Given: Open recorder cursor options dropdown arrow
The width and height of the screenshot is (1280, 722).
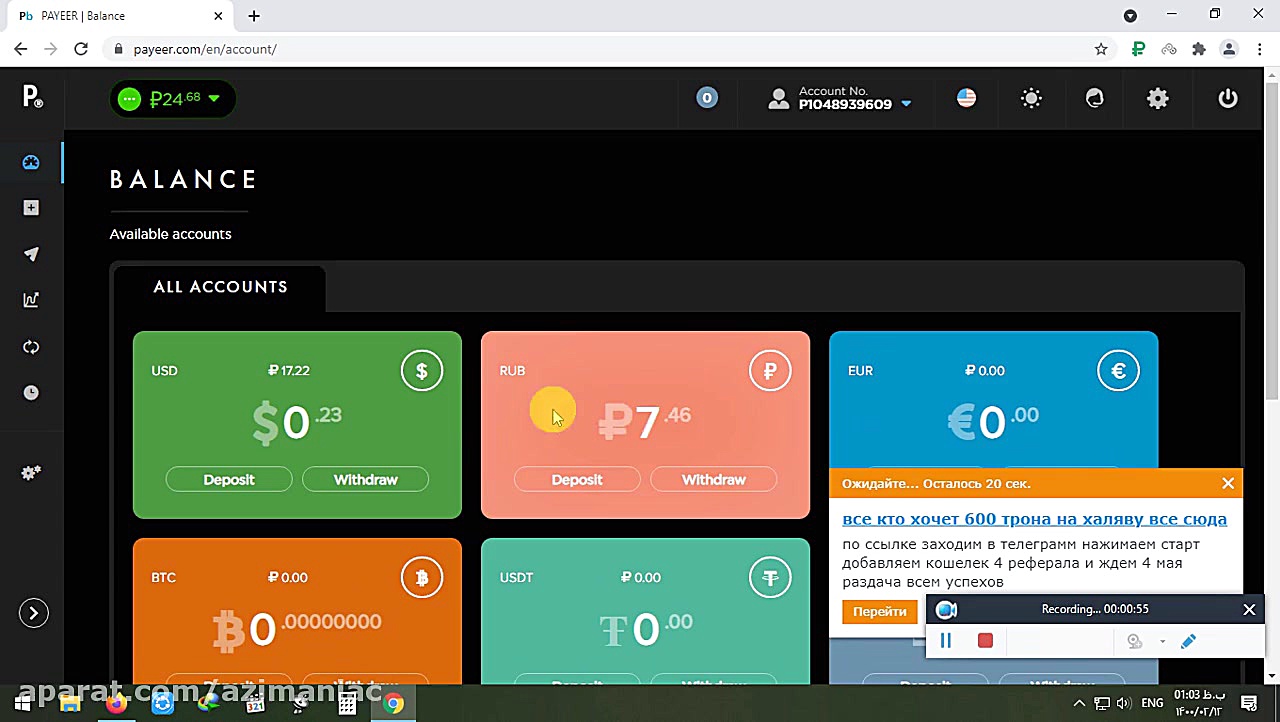Looking at the screenshot, I should (x=1162, y=642).
